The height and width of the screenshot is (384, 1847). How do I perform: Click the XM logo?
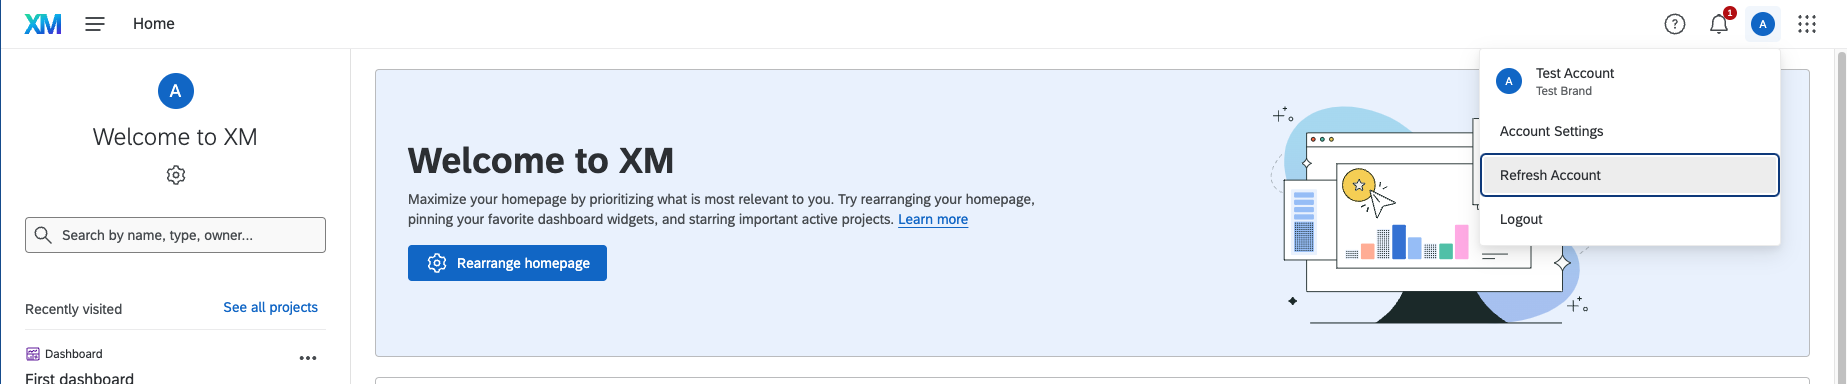tap(43, 24)
